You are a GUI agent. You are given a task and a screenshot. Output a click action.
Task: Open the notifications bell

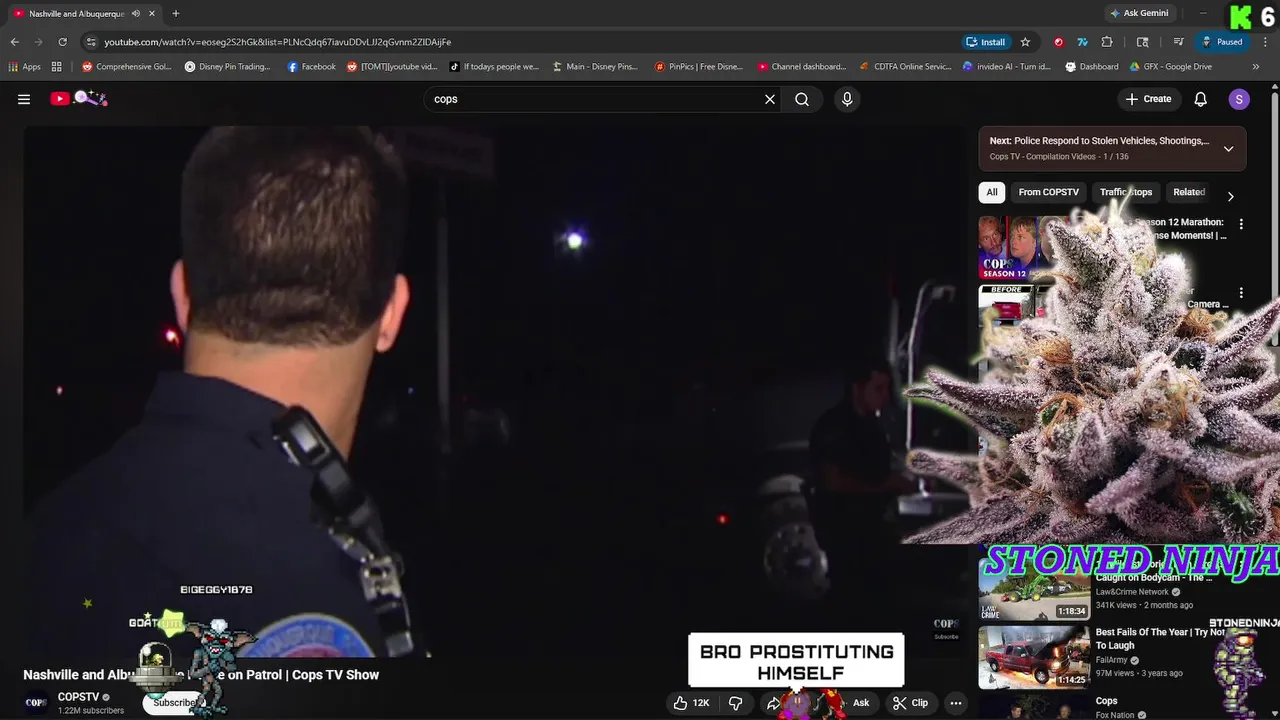coord(1201,99)
